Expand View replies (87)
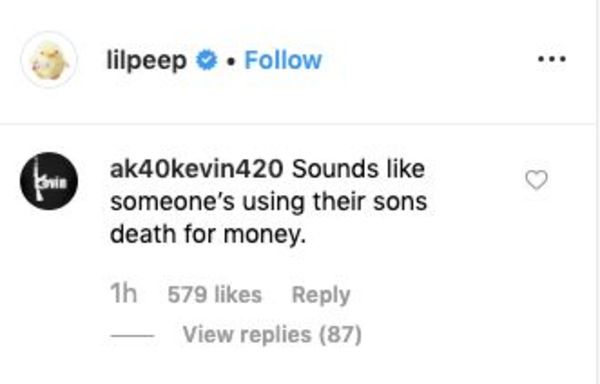 pos(272,335)
